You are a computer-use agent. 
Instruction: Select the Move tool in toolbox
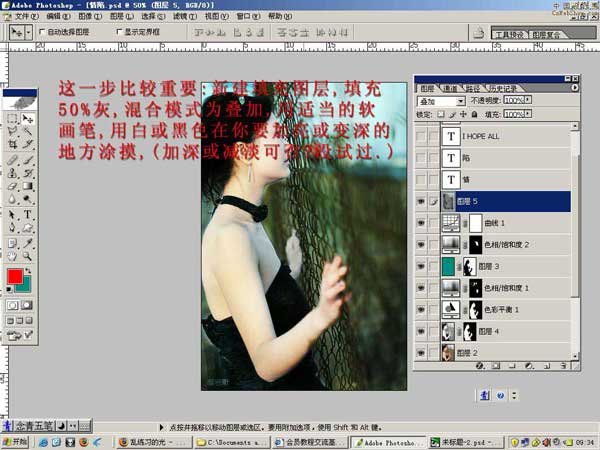(27, 119)
